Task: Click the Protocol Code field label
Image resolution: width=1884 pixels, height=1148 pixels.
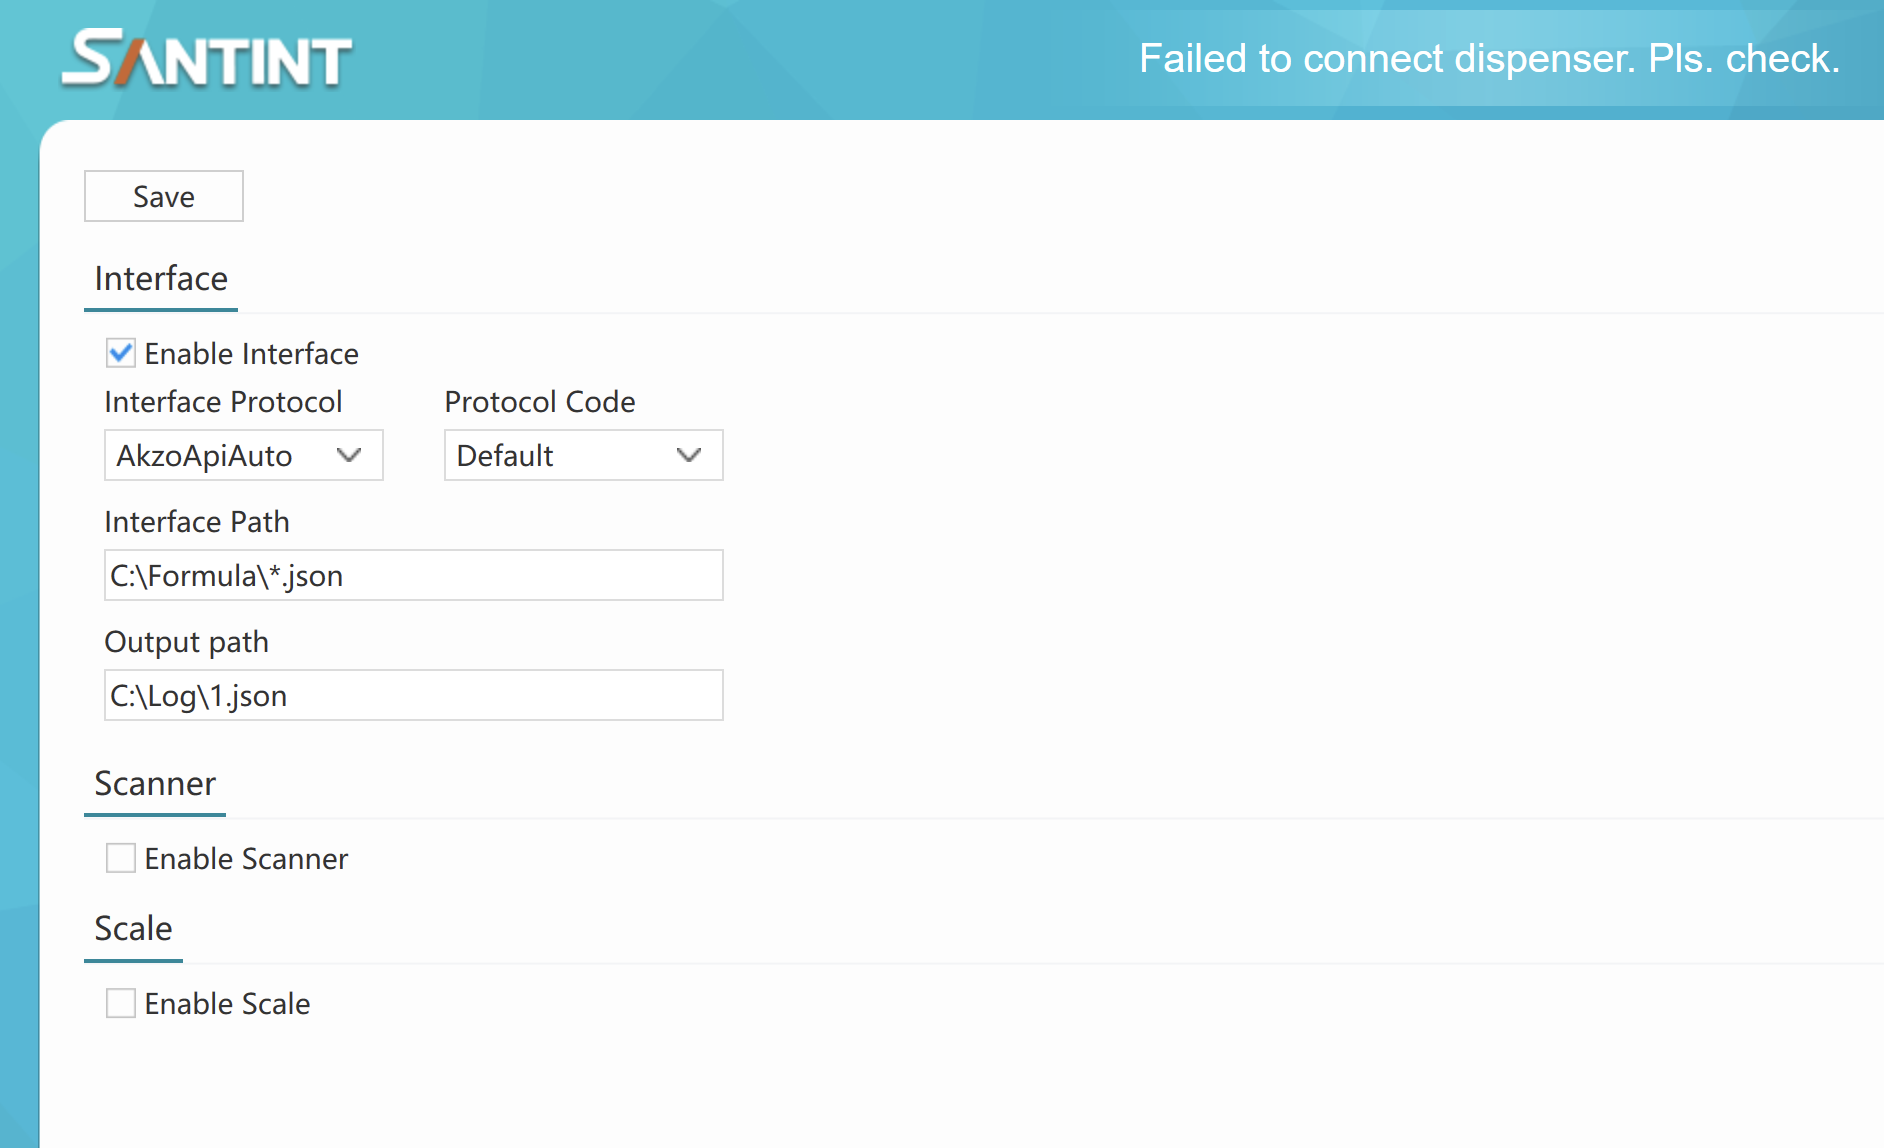Action: [540, 402]
